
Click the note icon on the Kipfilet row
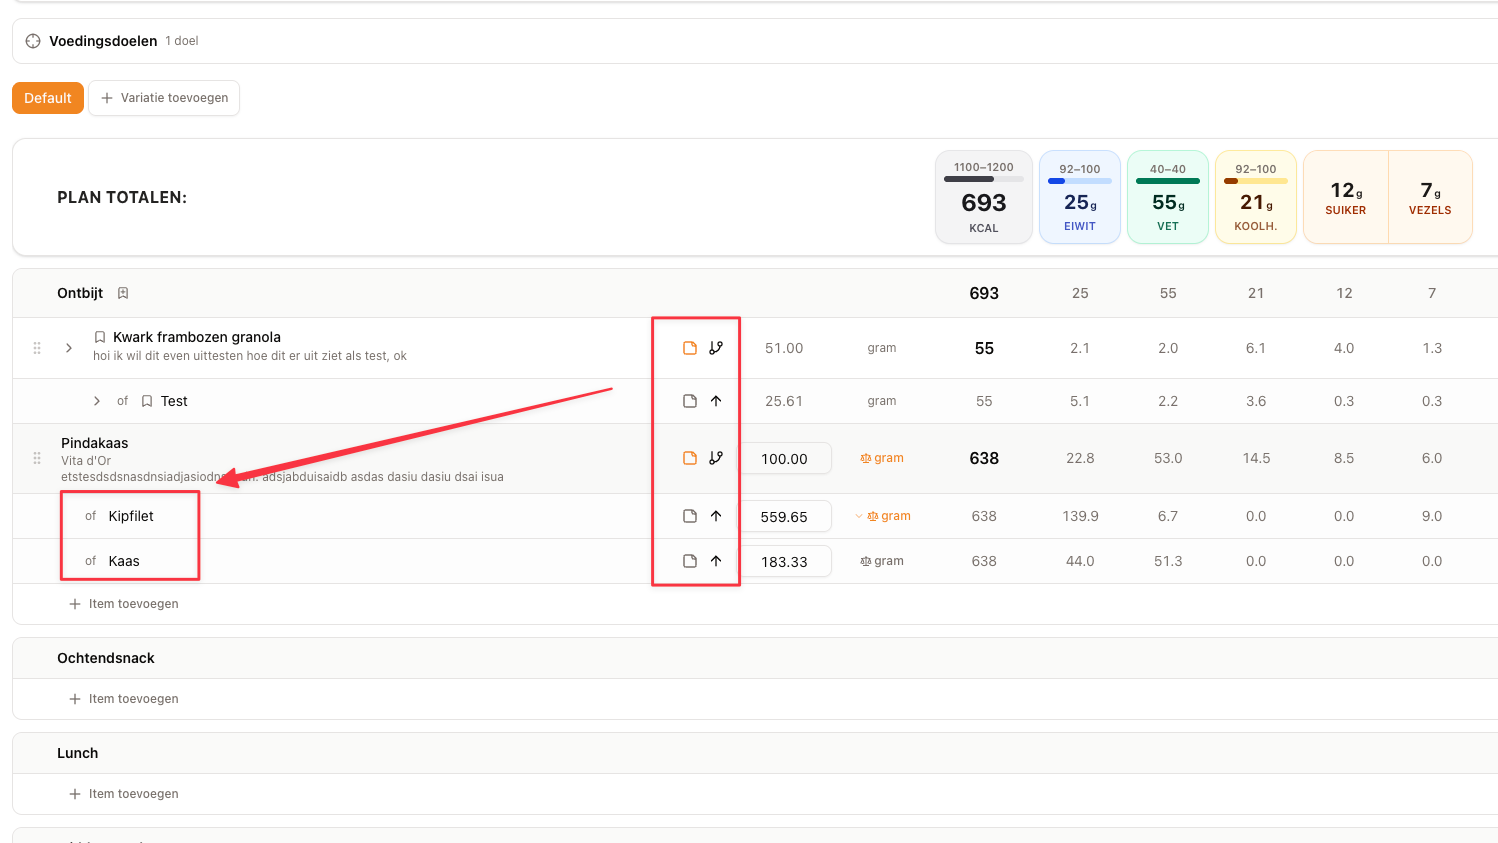690,516
